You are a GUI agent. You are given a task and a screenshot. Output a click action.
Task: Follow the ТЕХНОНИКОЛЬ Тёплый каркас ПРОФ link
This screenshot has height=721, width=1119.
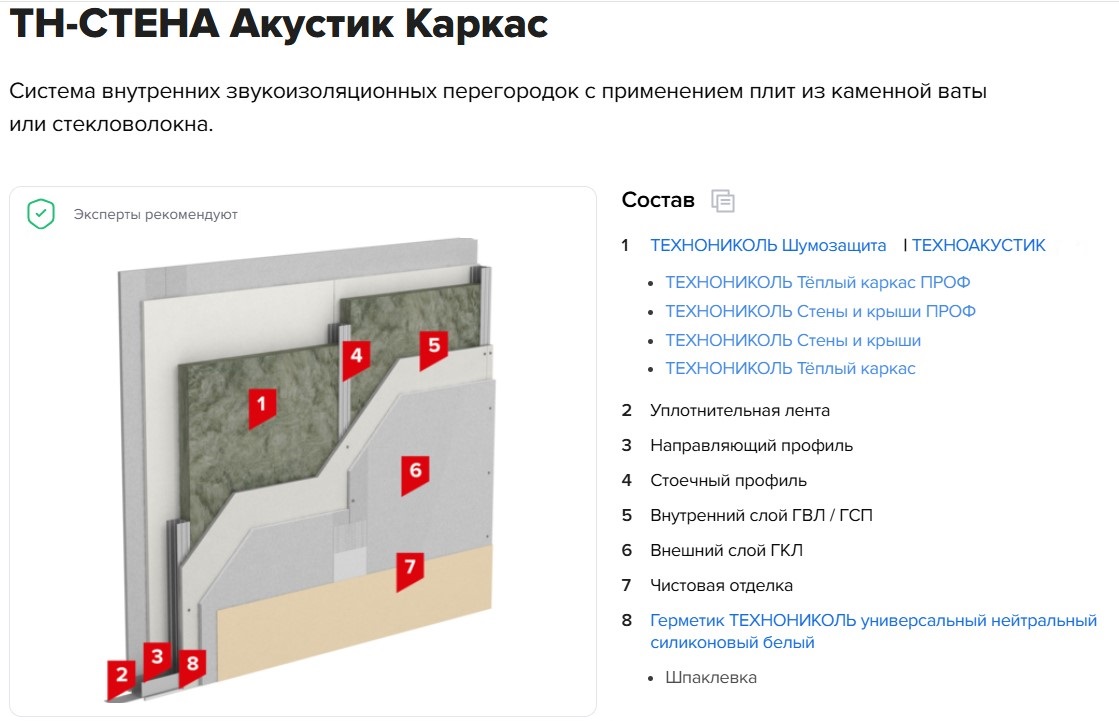click(817, 282)
